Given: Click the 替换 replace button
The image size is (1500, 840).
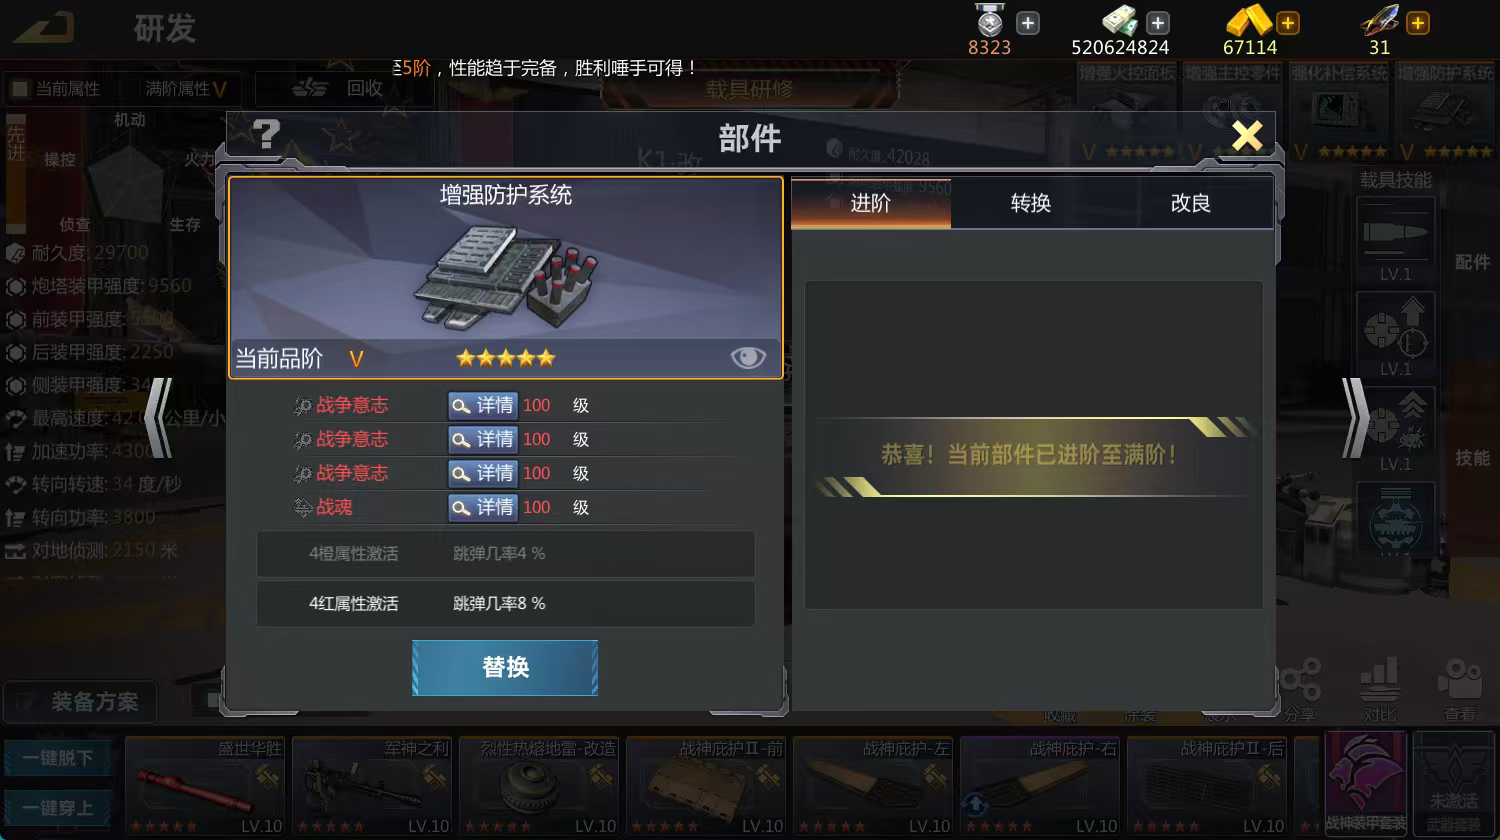Looking at the screenshot, I should coord(505,667).
